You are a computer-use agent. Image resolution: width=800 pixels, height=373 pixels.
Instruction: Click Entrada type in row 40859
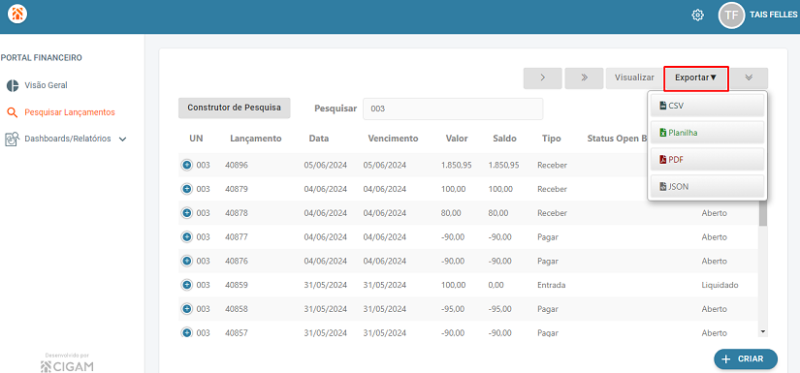pyautogui.click(x=551, y=285)
